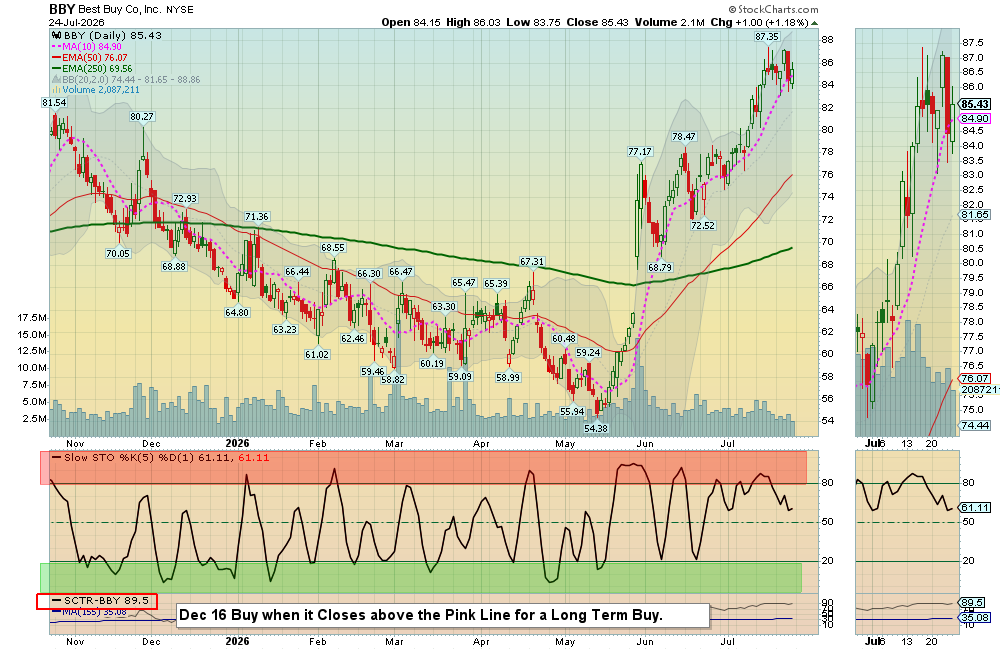1000x650 pixels.
Task: Click the Open 84.15 value
Action: pyautogui.click(x=411, y=22)
